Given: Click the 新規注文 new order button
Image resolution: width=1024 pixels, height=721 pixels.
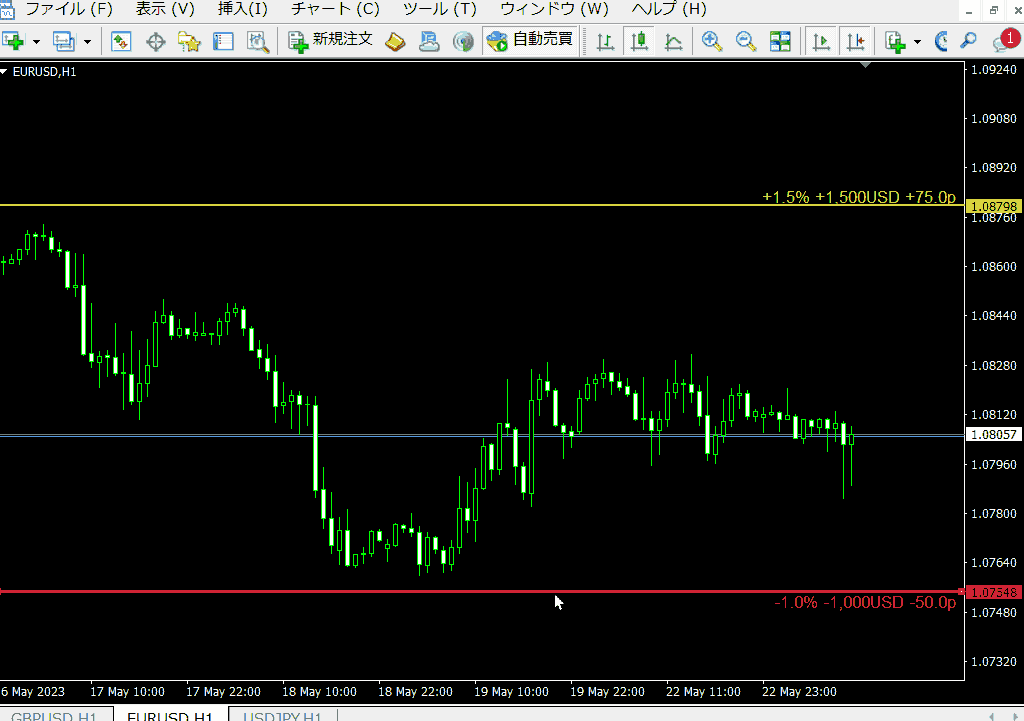Looking at the screenshot, I should pos(331,41).
